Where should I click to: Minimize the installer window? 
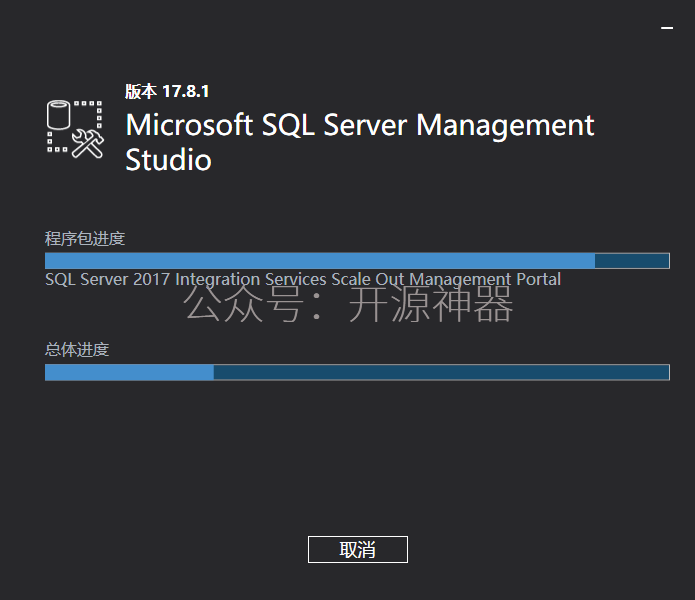point(667,28)
